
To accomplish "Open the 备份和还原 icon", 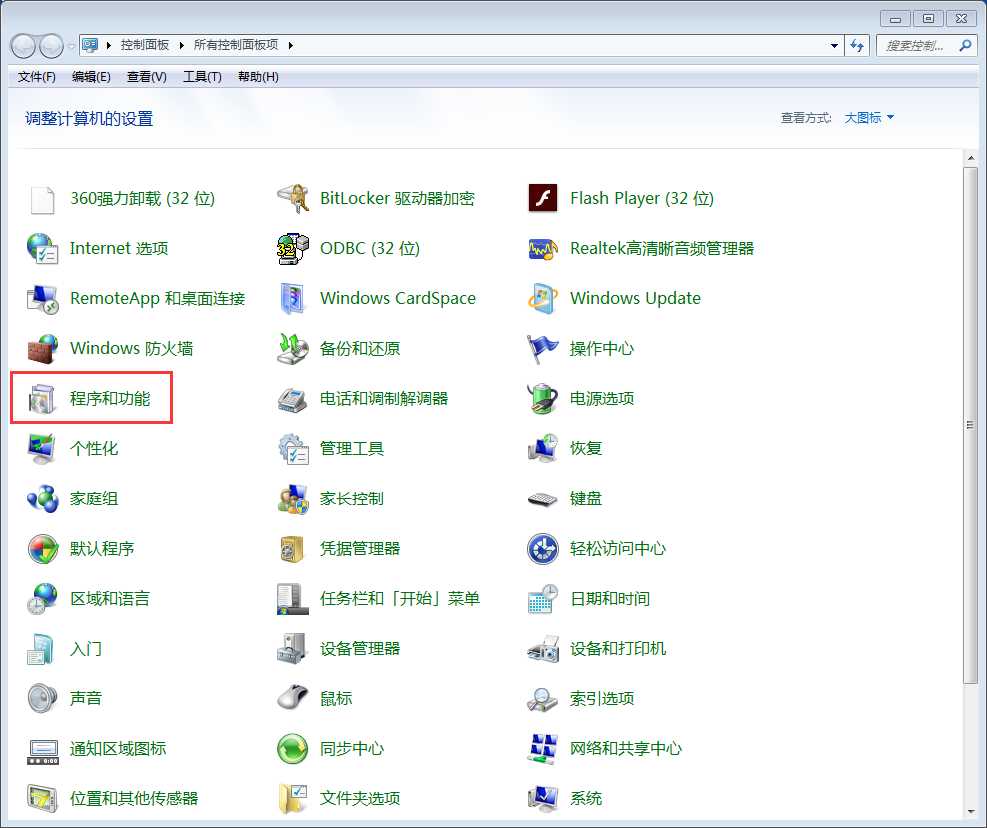I will (x=293, y=349).
